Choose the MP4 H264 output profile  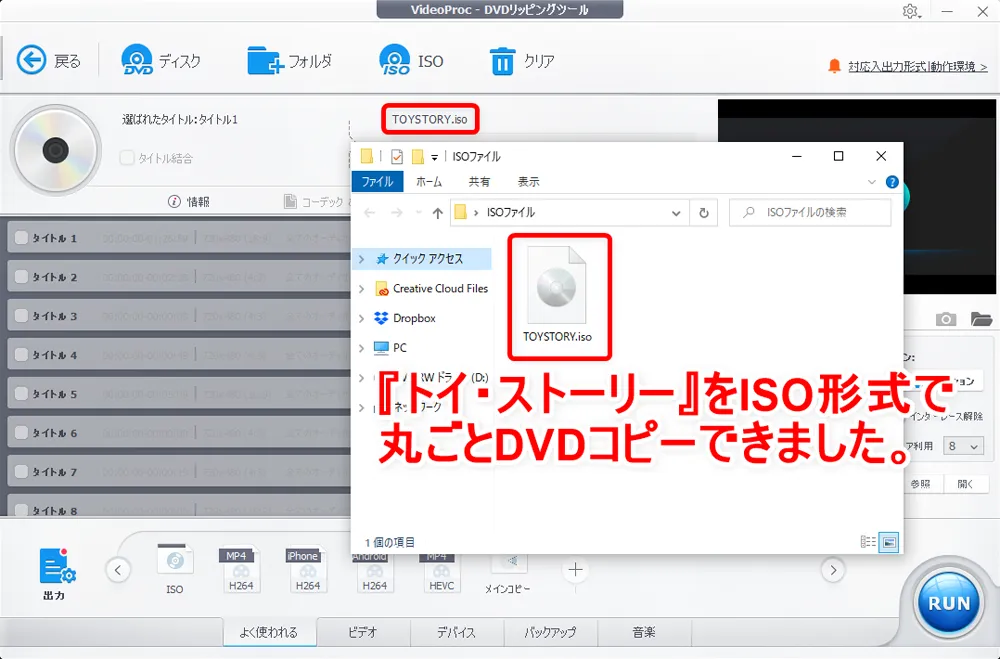point(241,569)
